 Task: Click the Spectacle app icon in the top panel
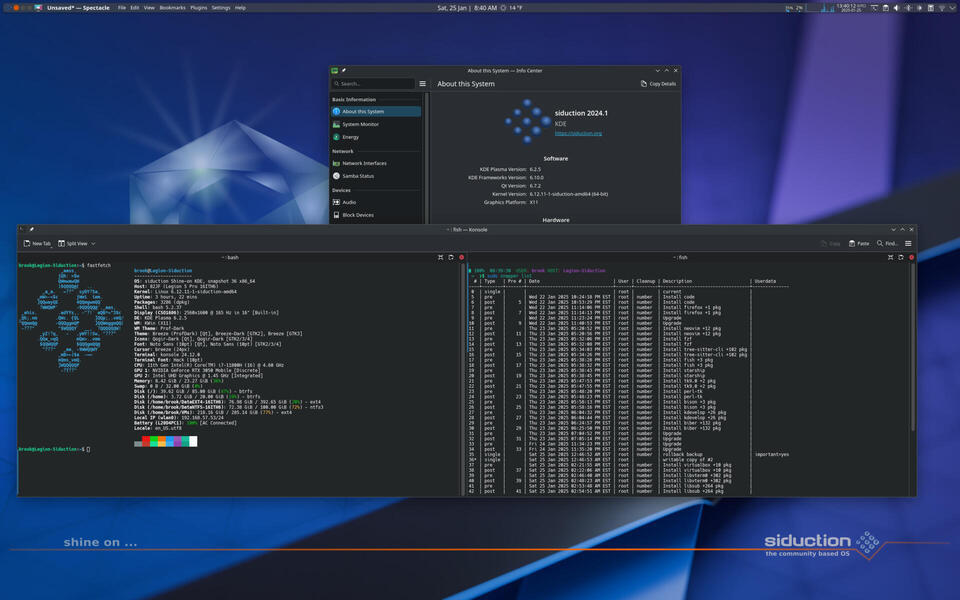click(x=39, y=8)
